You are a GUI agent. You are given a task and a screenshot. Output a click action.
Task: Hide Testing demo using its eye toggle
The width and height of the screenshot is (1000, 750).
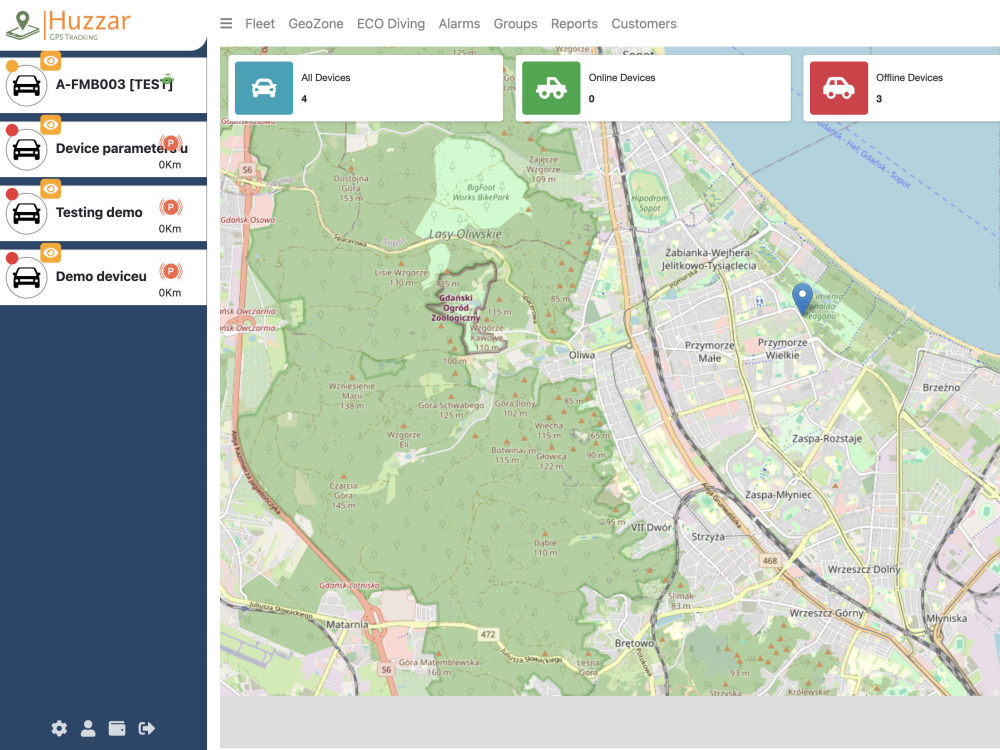pyautogui.click(x=50, y=189)
